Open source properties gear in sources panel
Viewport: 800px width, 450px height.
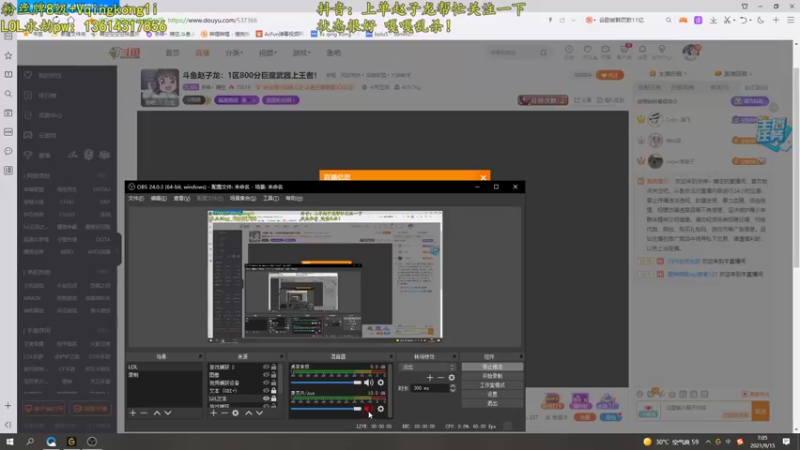point(235,413)
